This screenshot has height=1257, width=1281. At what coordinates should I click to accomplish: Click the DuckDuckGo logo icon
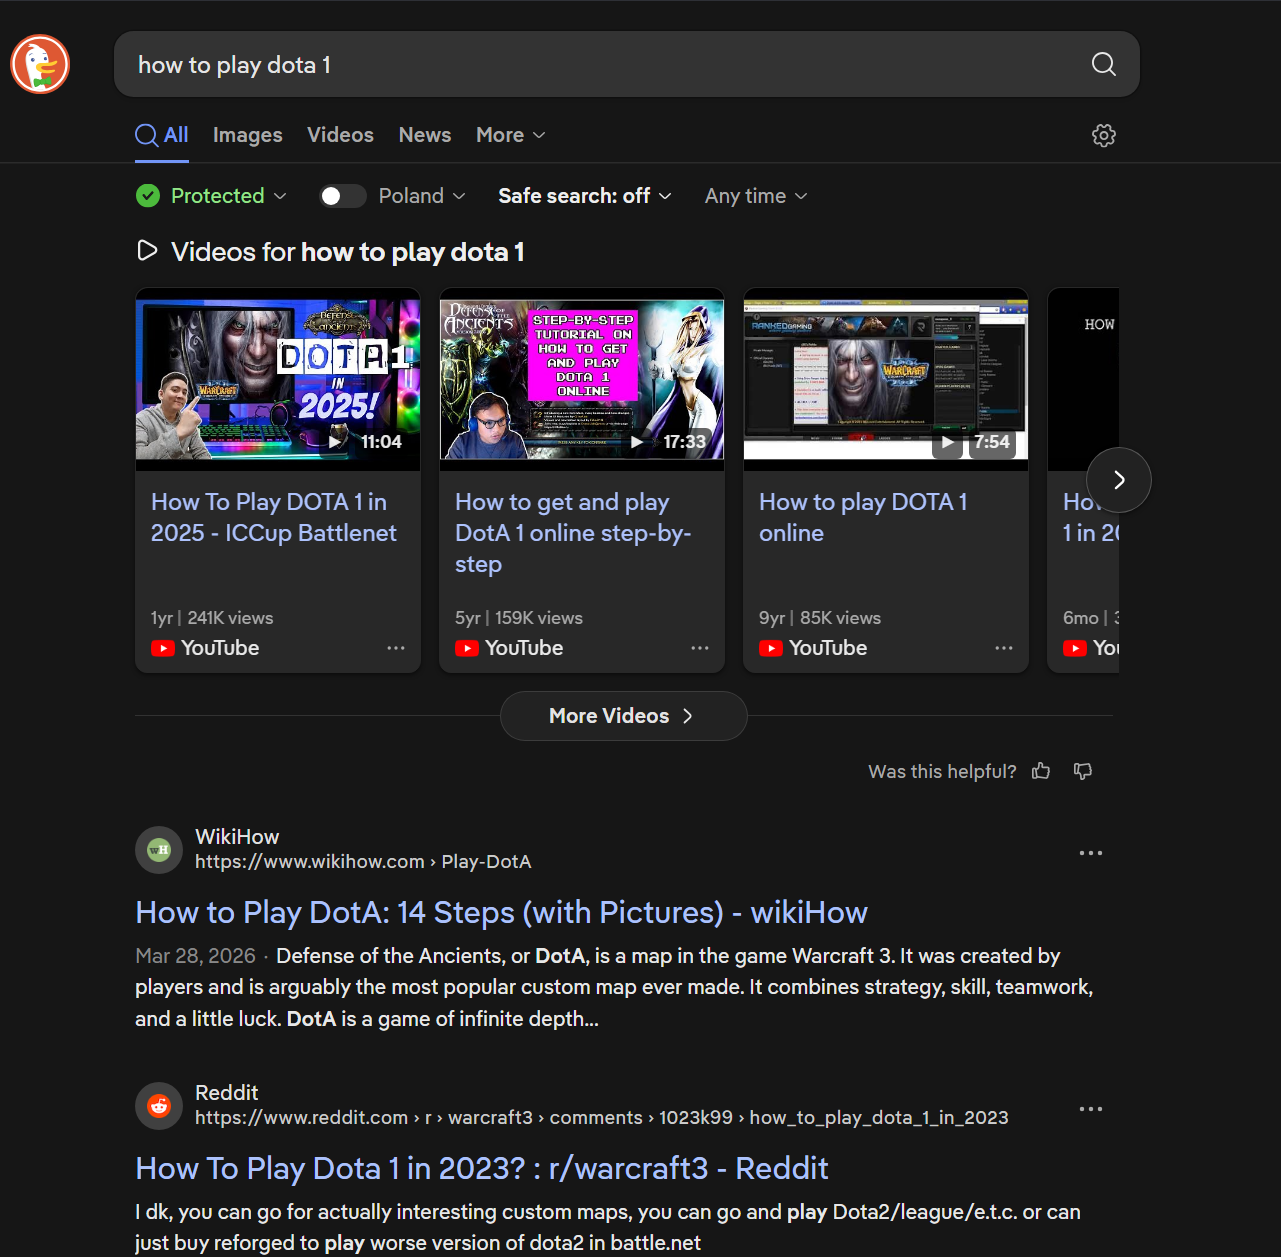pyautogui.click(x=40, y=64)
